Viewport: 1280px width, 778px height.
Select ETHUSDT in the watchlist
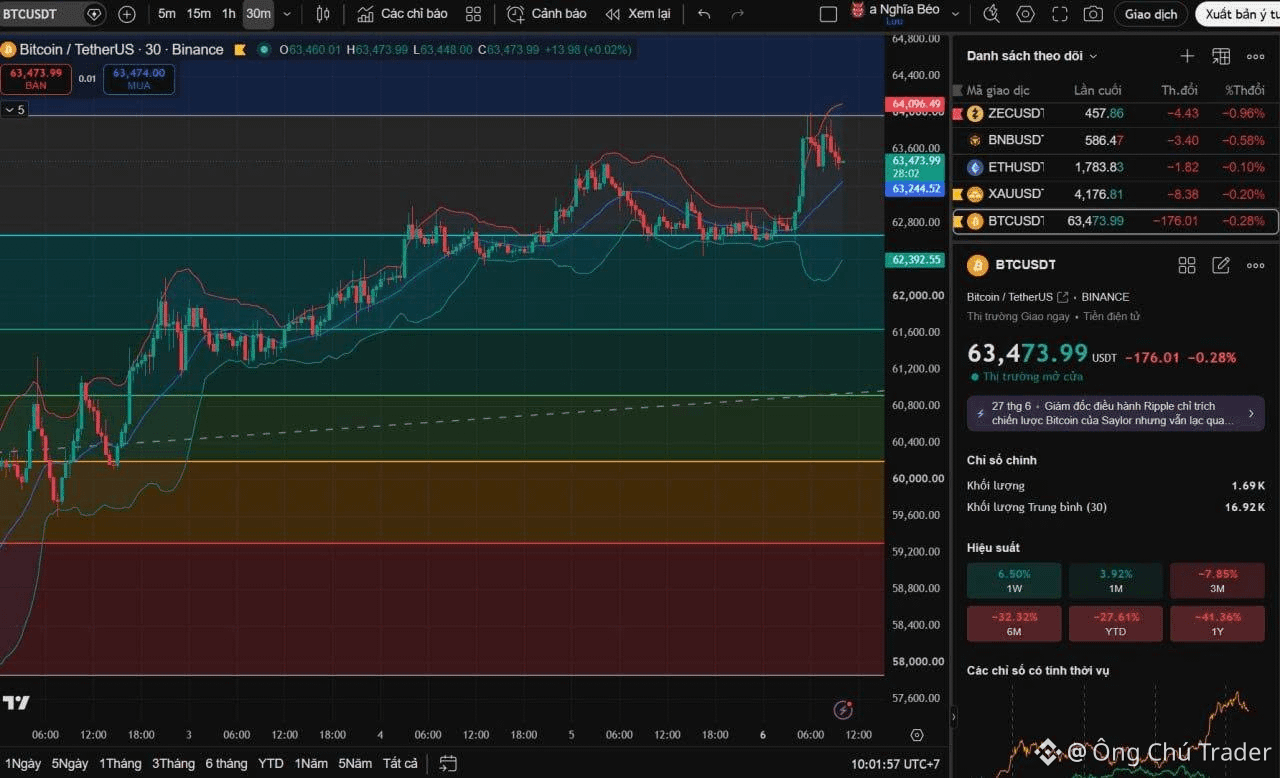click(1115, 168)
